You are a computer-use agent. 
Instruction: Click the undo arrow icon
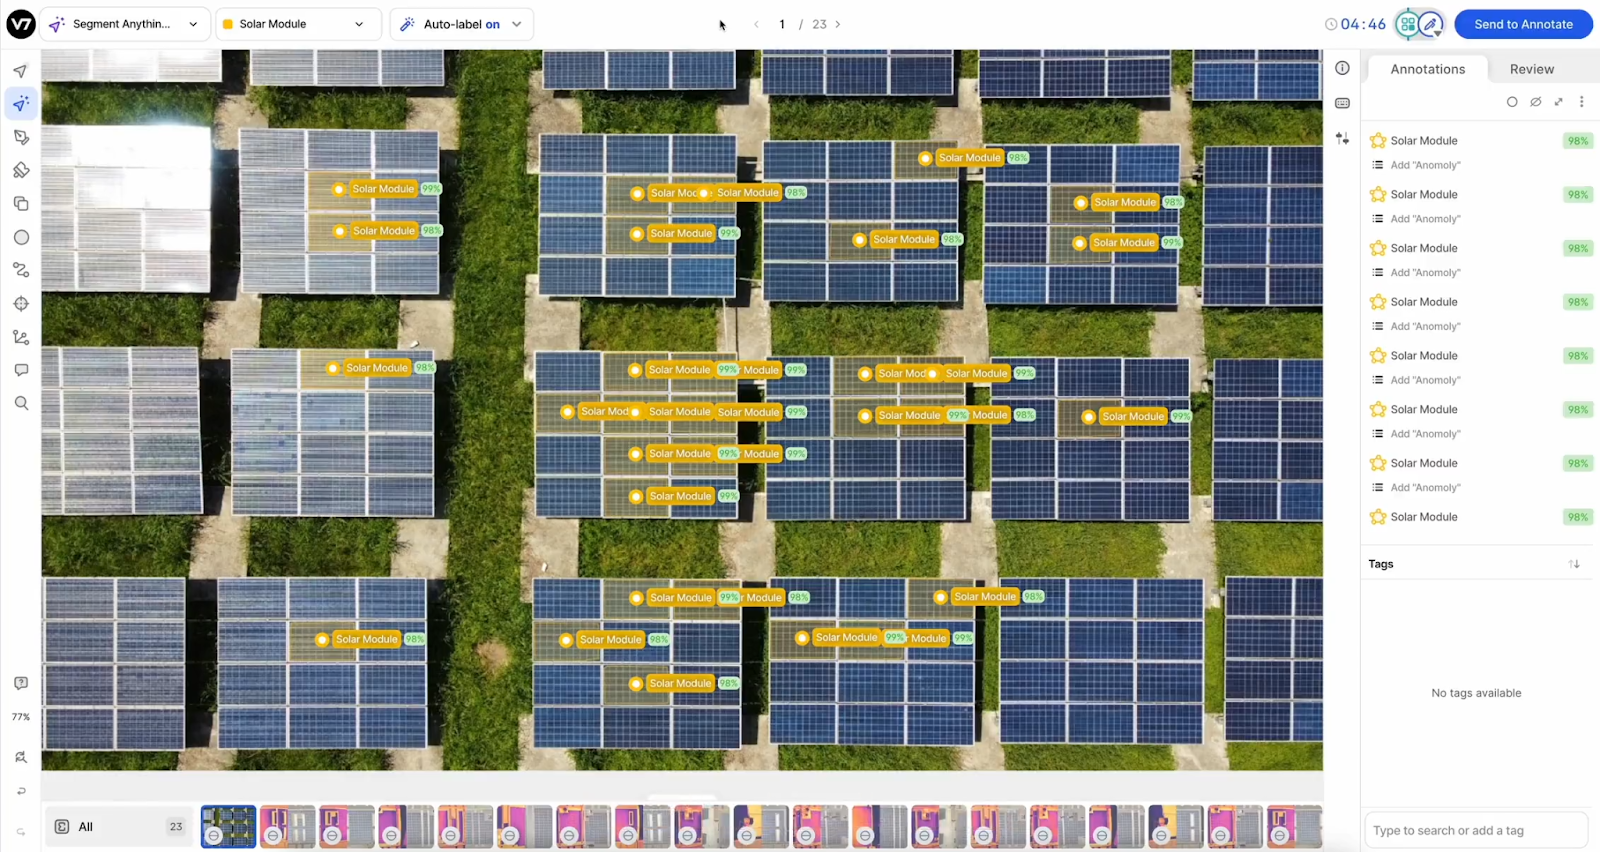tap(21, 791)
